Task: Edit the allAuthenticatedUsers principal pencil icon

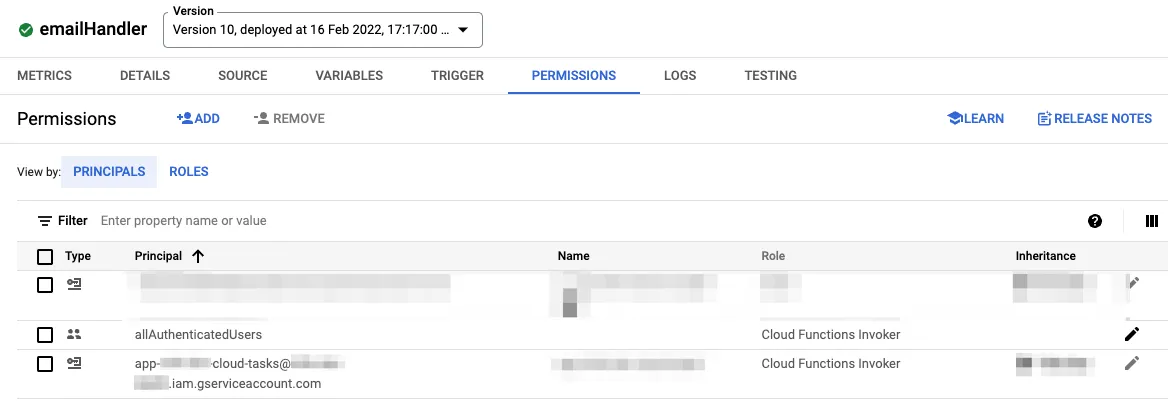Action: point(1132,334)
